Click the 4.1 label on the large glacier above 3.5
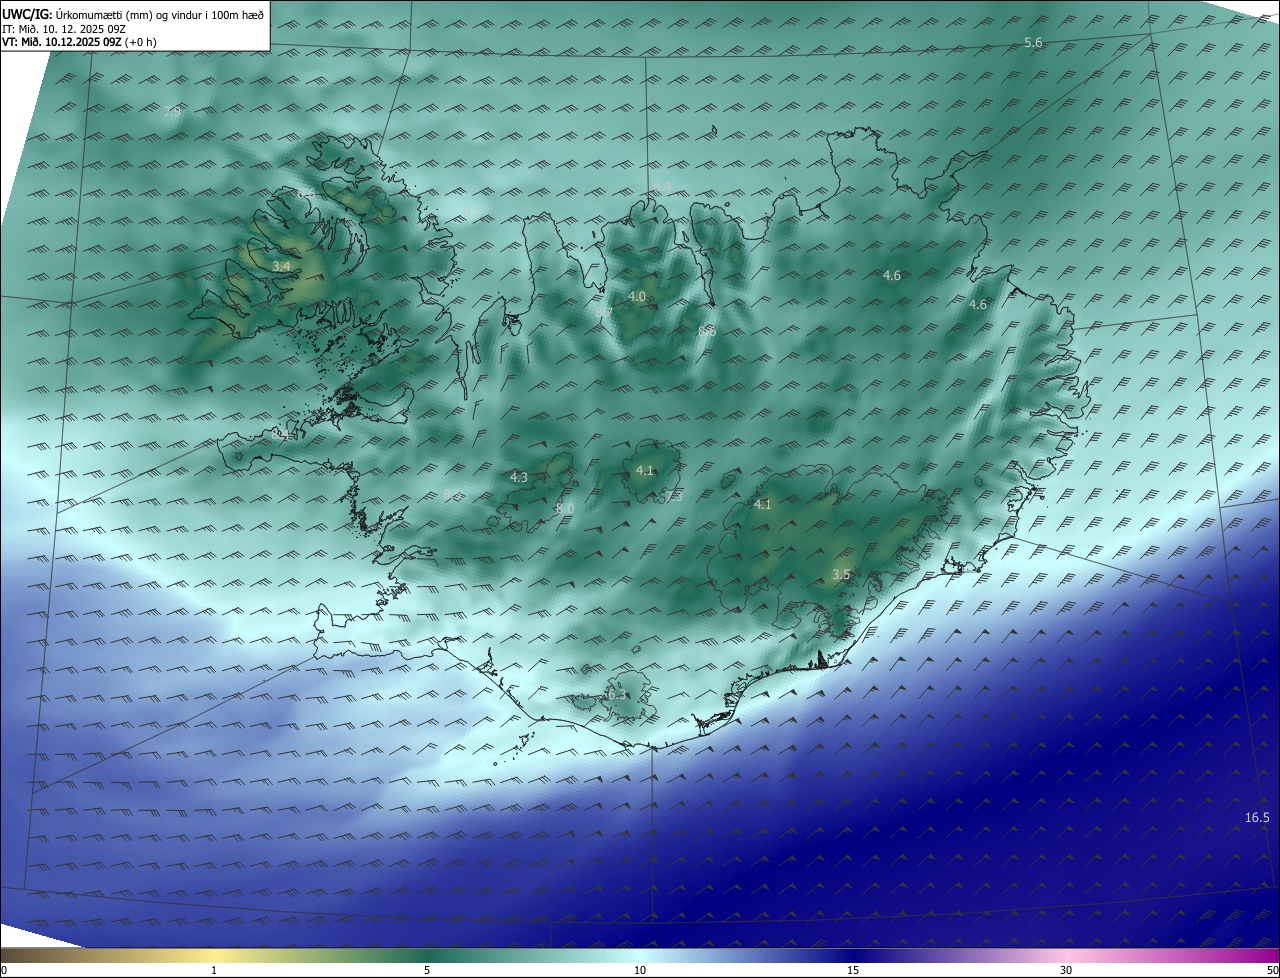Image resolution: width=1280 pixels, height=978 pixels. [x=763, y=505]
